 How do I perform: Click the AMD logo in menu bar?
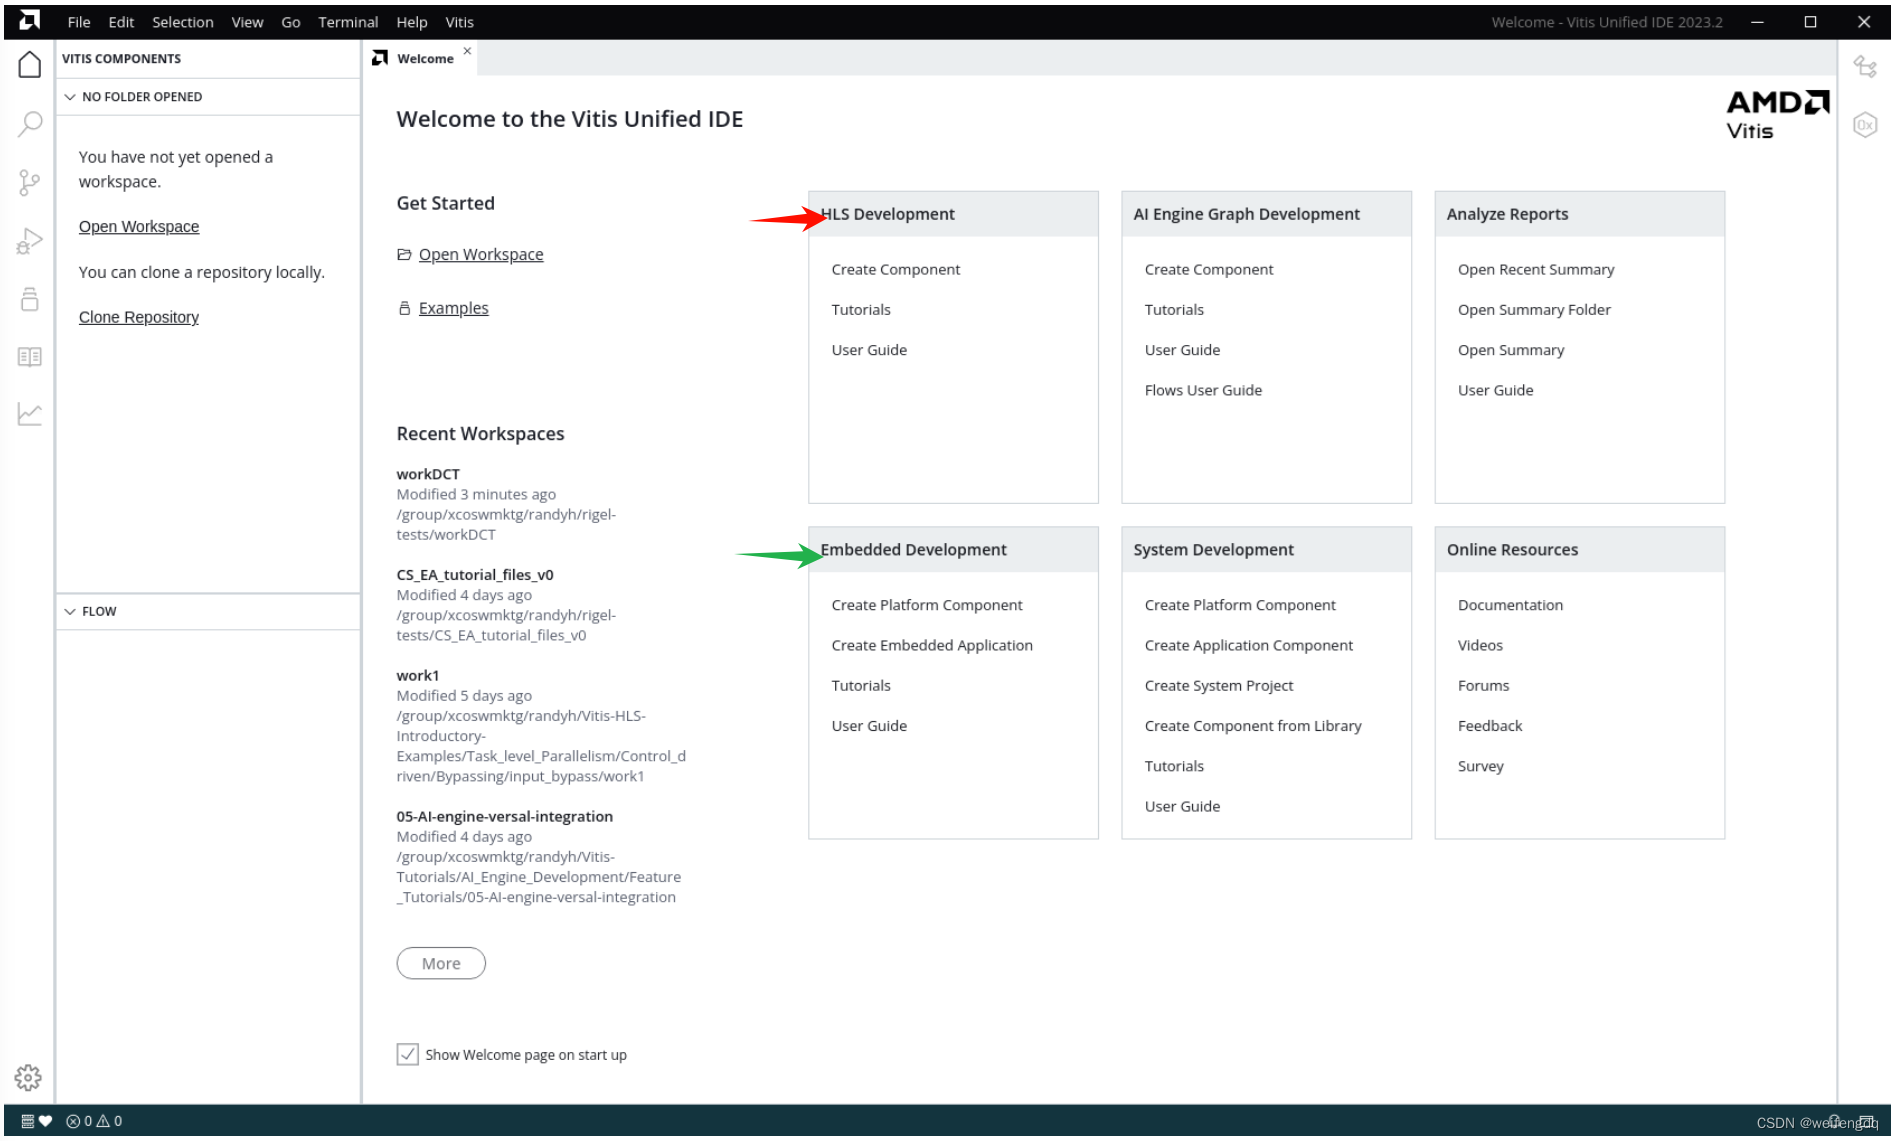click(x=30, y=21)
